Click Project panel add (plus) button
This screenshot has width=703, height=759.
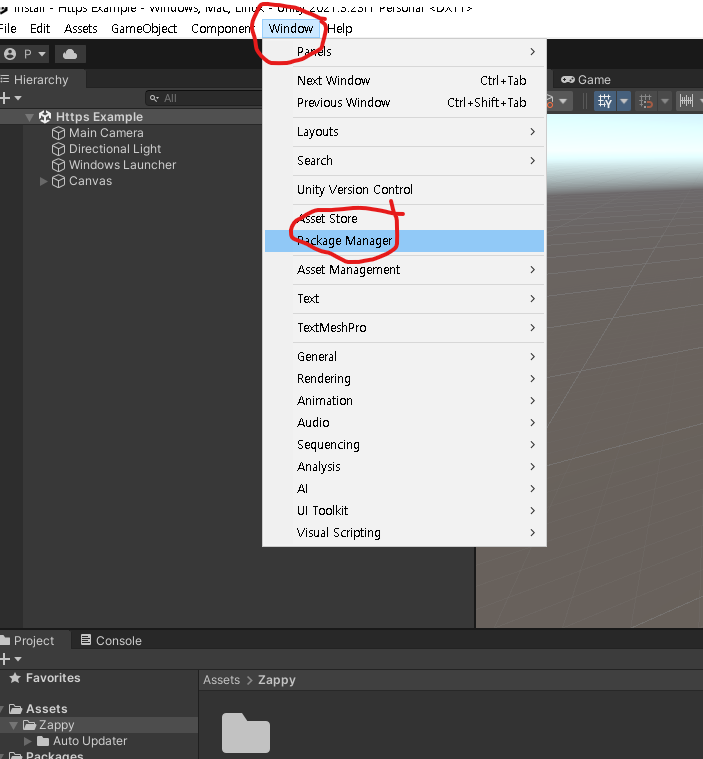(5, 659)
